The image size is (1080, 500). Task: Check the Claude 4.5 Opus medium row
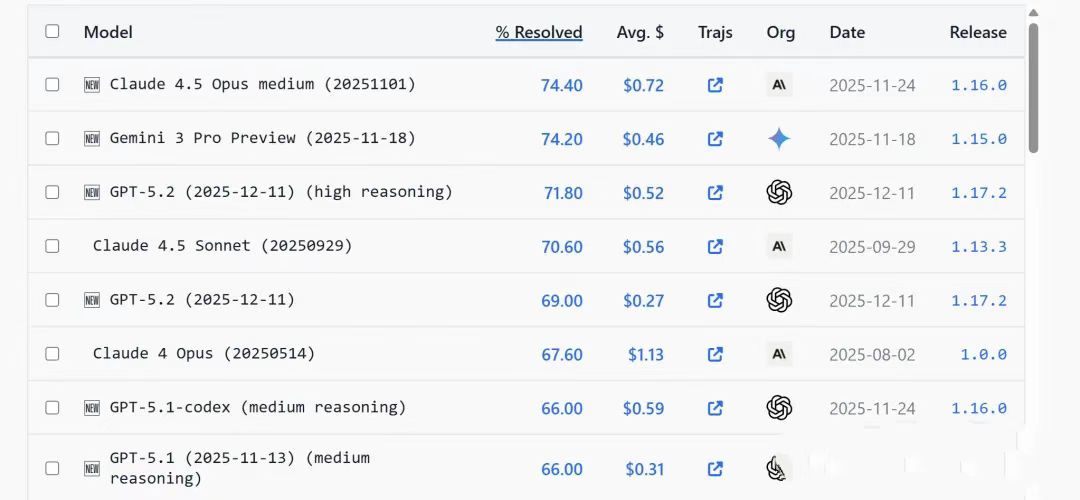tap(52, 85)
